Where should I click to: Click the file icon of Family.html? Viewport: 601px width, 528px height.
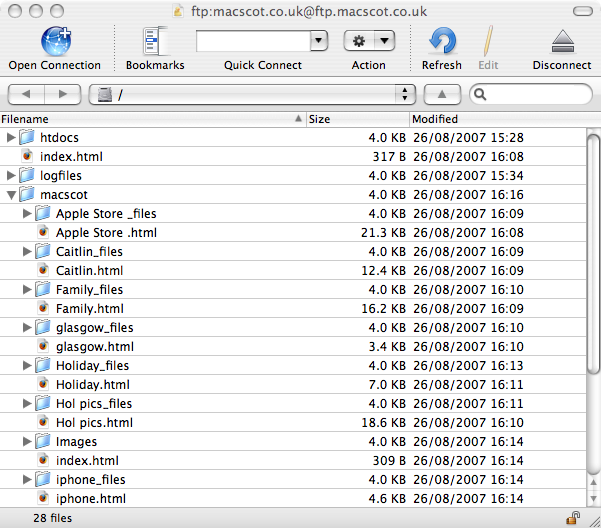43,308
